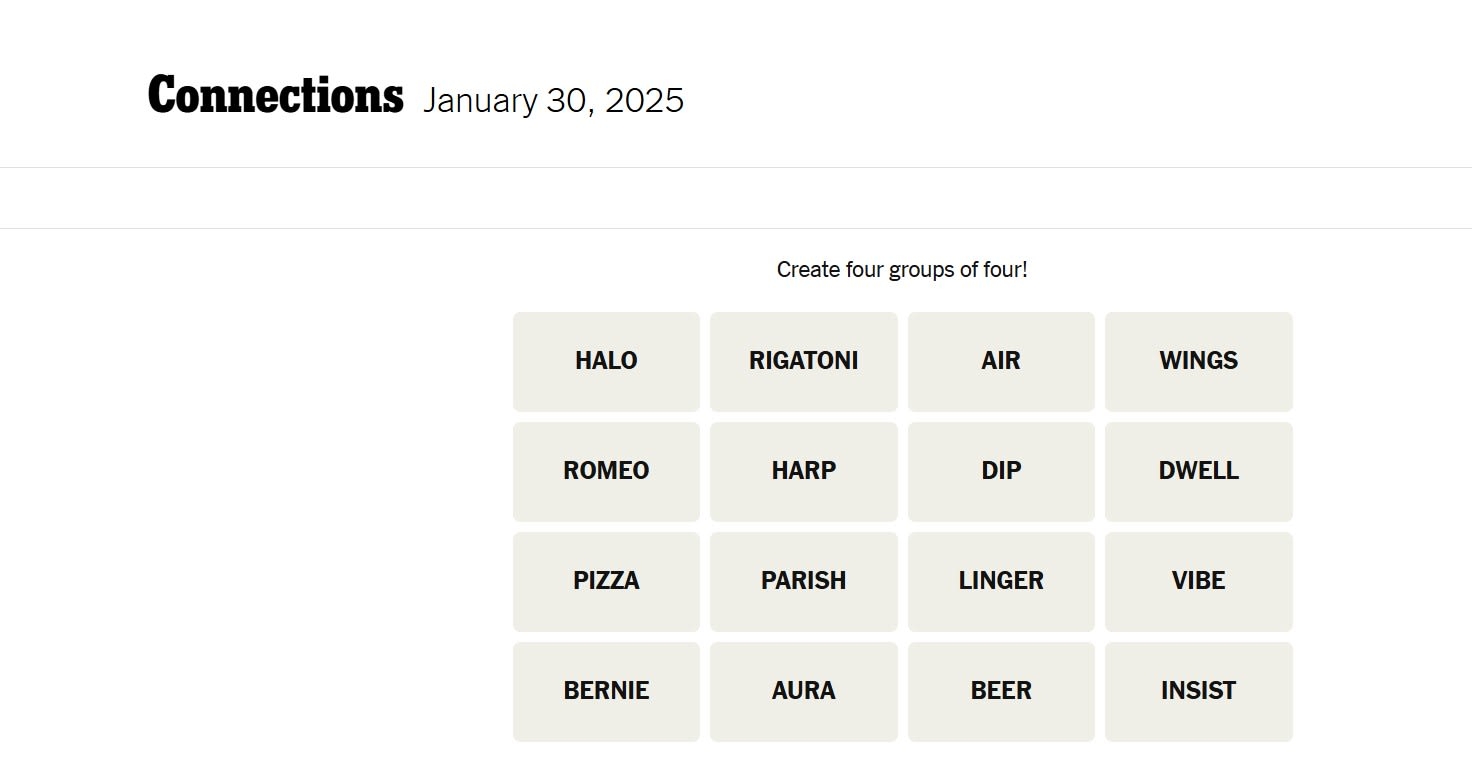The height and width of the screenshot is (768, 1472).
Task: Click the January 30, 2025 date text
Action: pos(553,101)
